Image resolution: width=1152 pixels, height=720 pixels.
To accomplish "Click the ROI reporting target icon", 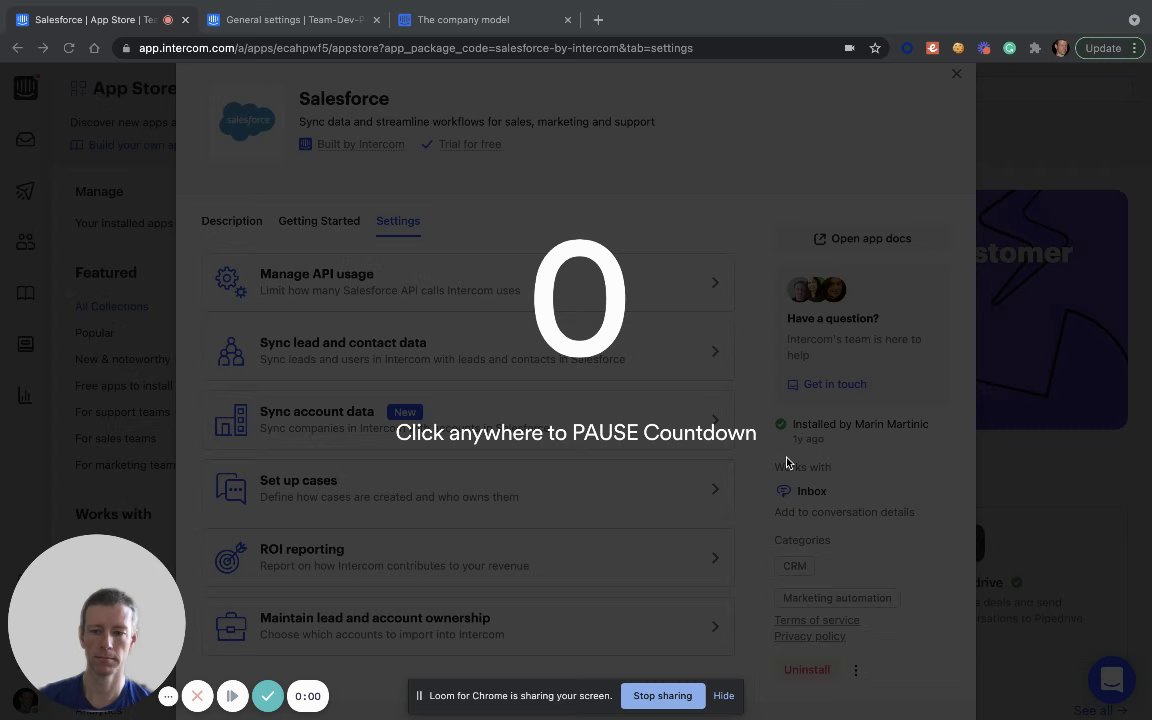I will click(x=231, y=558).
